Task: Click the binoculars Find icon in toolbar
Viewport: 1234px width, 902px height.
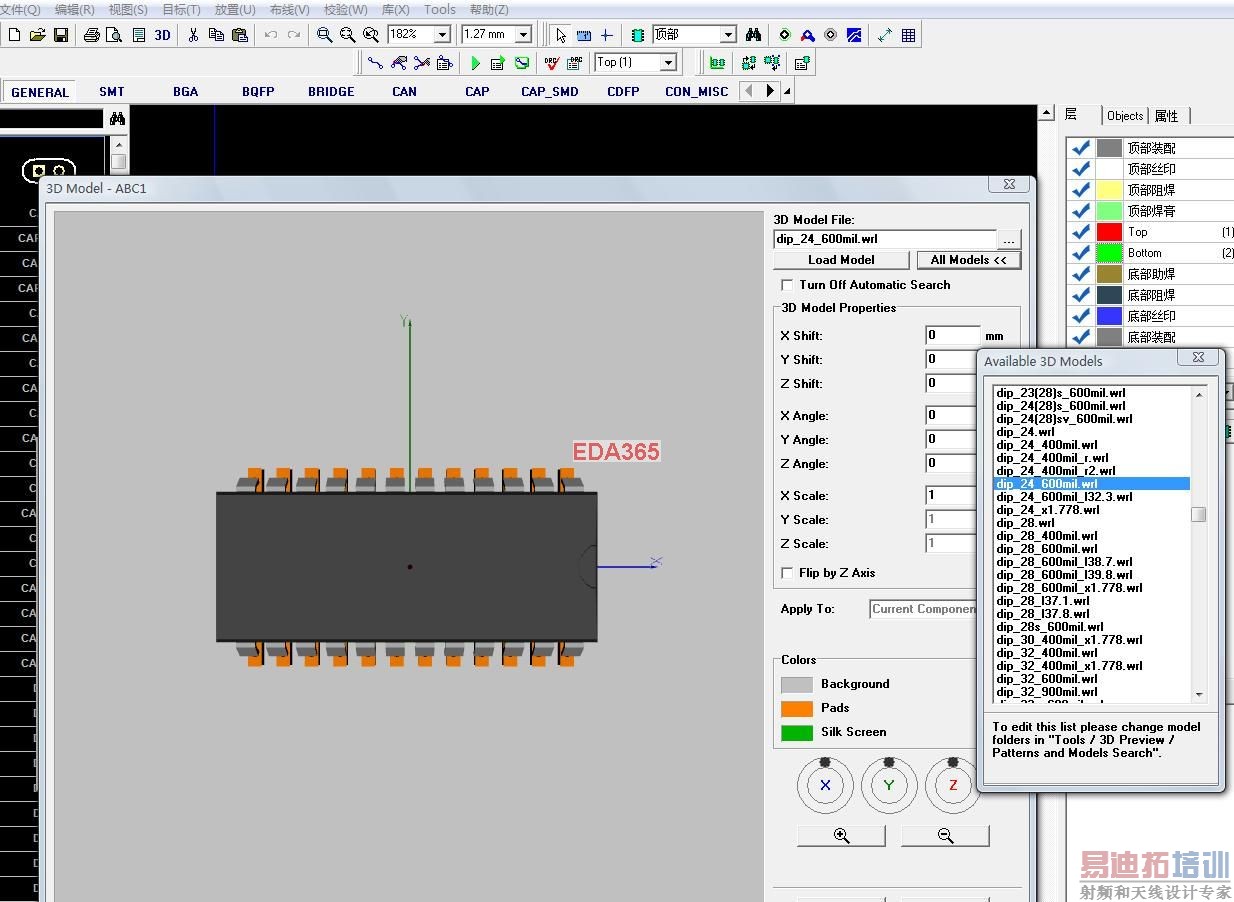Action: coord(753,35)
